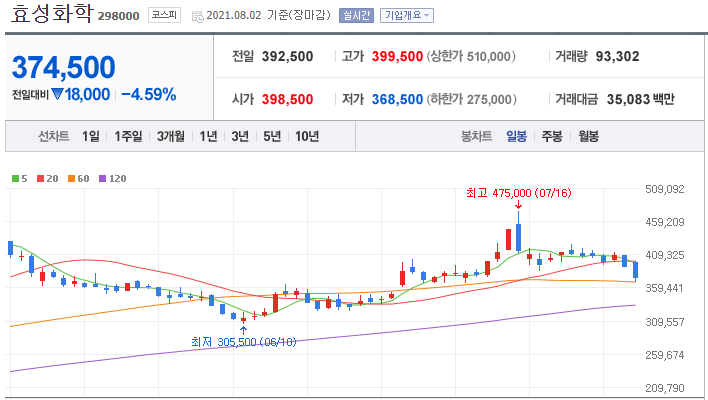Open the 기업개요 dropdown
Viewport: 708px width, 400px height.
406,15
